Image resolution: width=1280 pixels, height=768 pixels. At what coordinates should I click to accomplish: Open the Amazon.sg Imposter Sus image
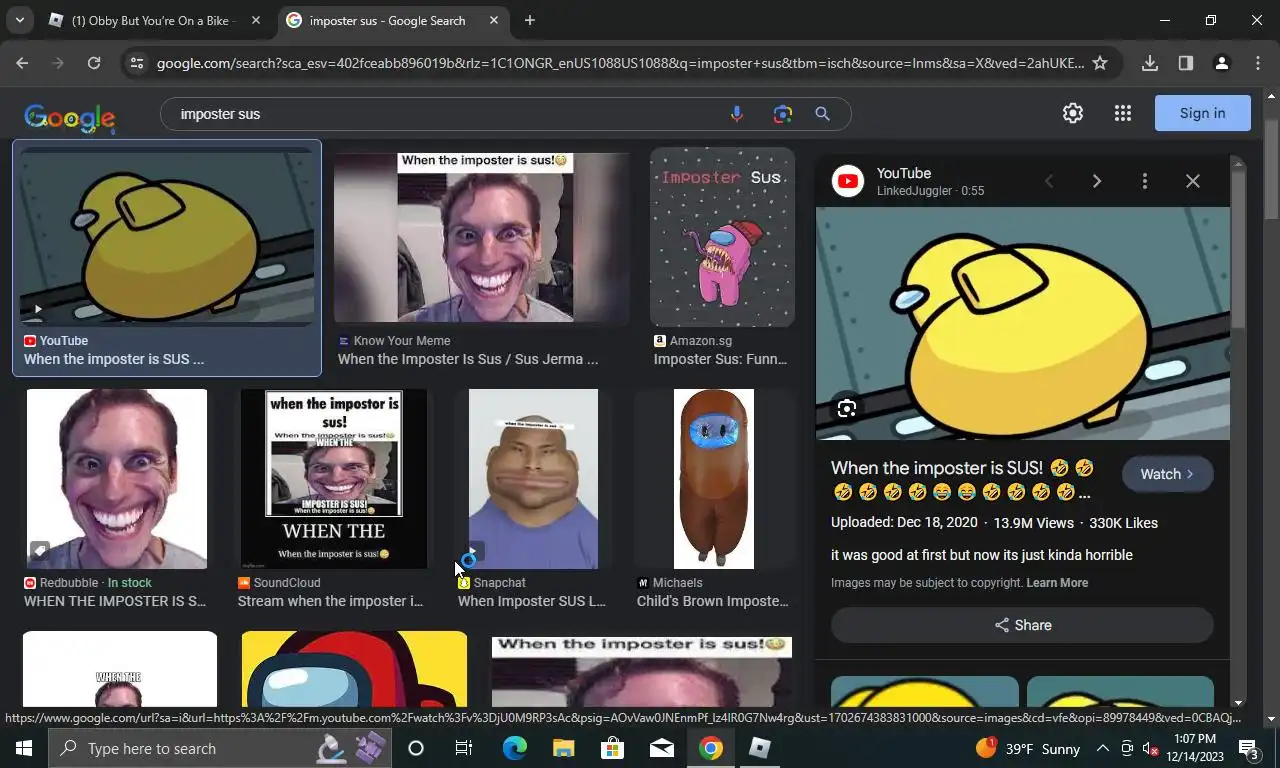[722, 237]
